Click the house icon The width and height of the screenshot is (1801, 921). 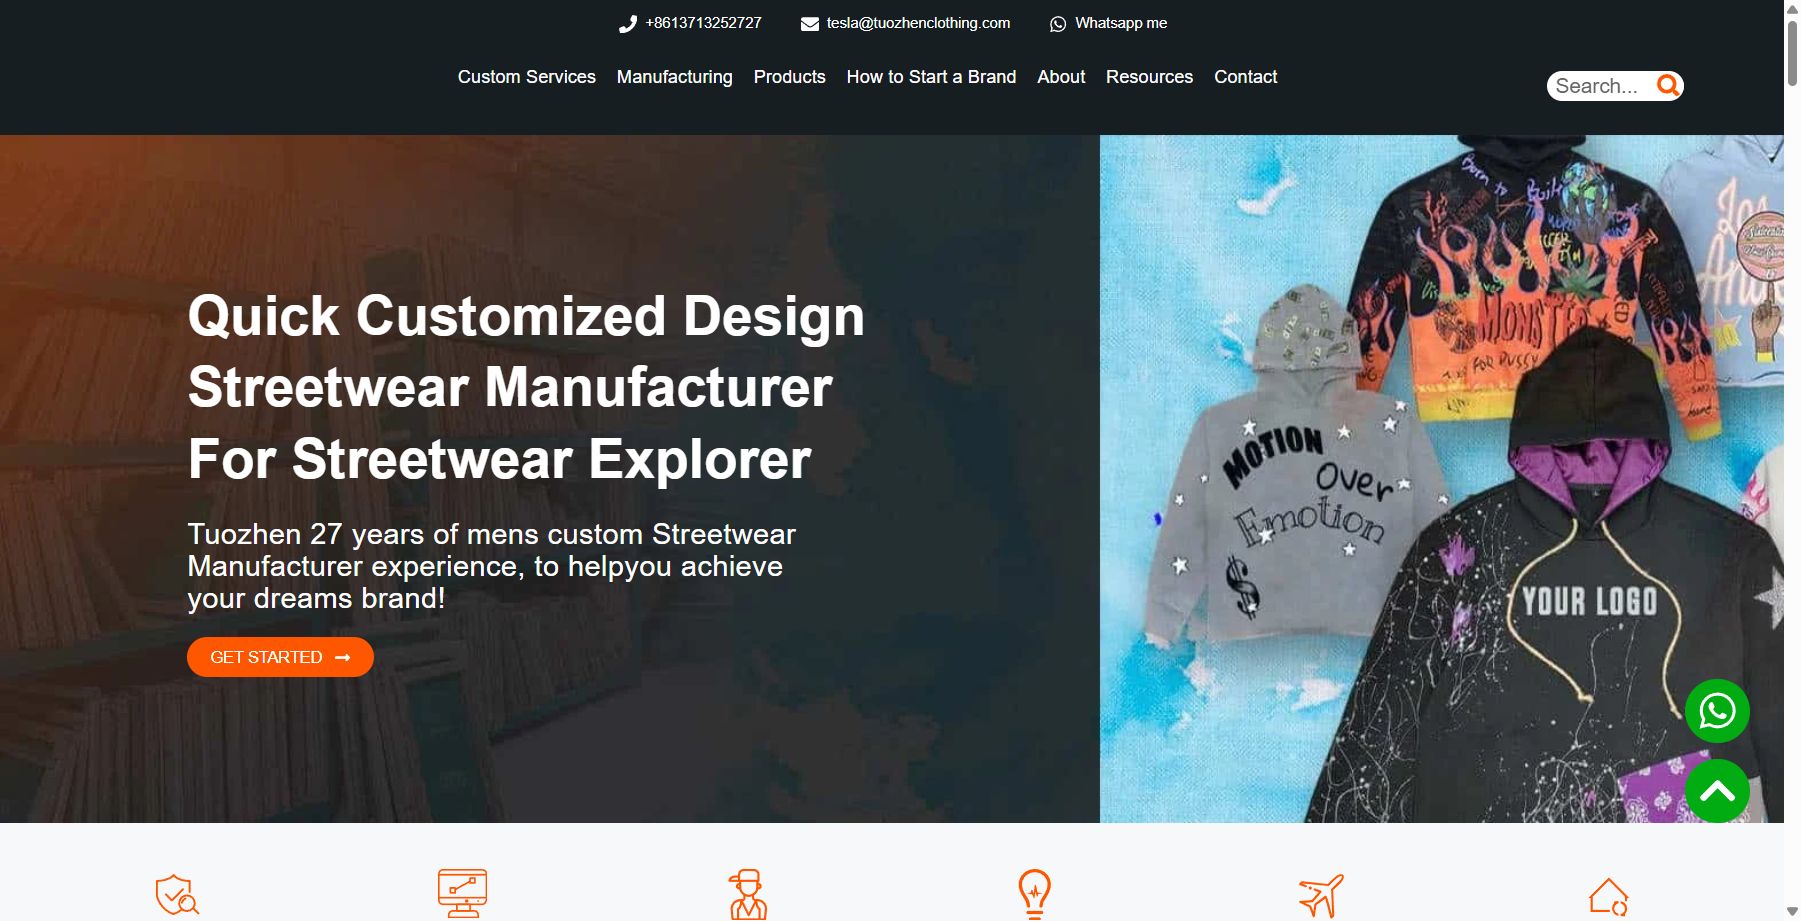click(x=1608, y=896)
